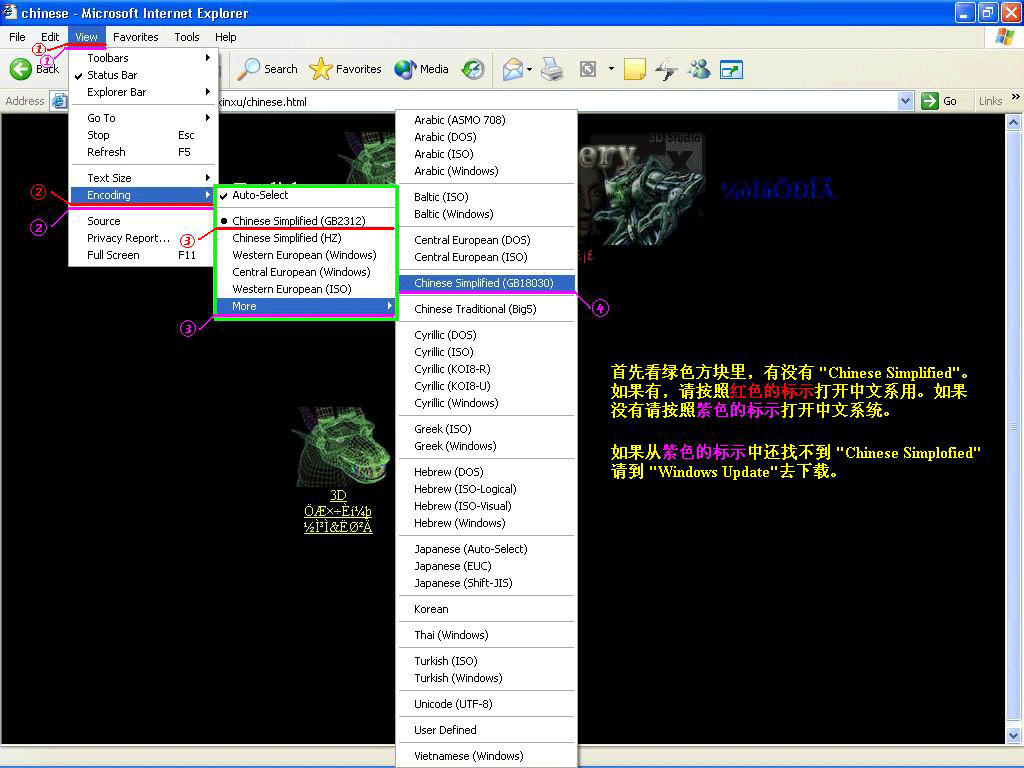Click the green wireframe dragon thumbnail
The width and height of the screenshot is (1024, 768).
(x=341, y=446)
